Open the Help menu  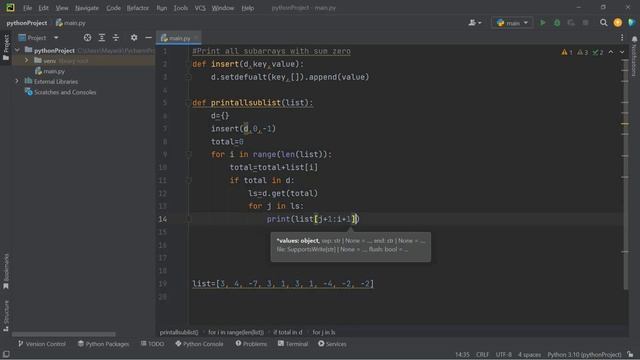[x=247, y=8]
